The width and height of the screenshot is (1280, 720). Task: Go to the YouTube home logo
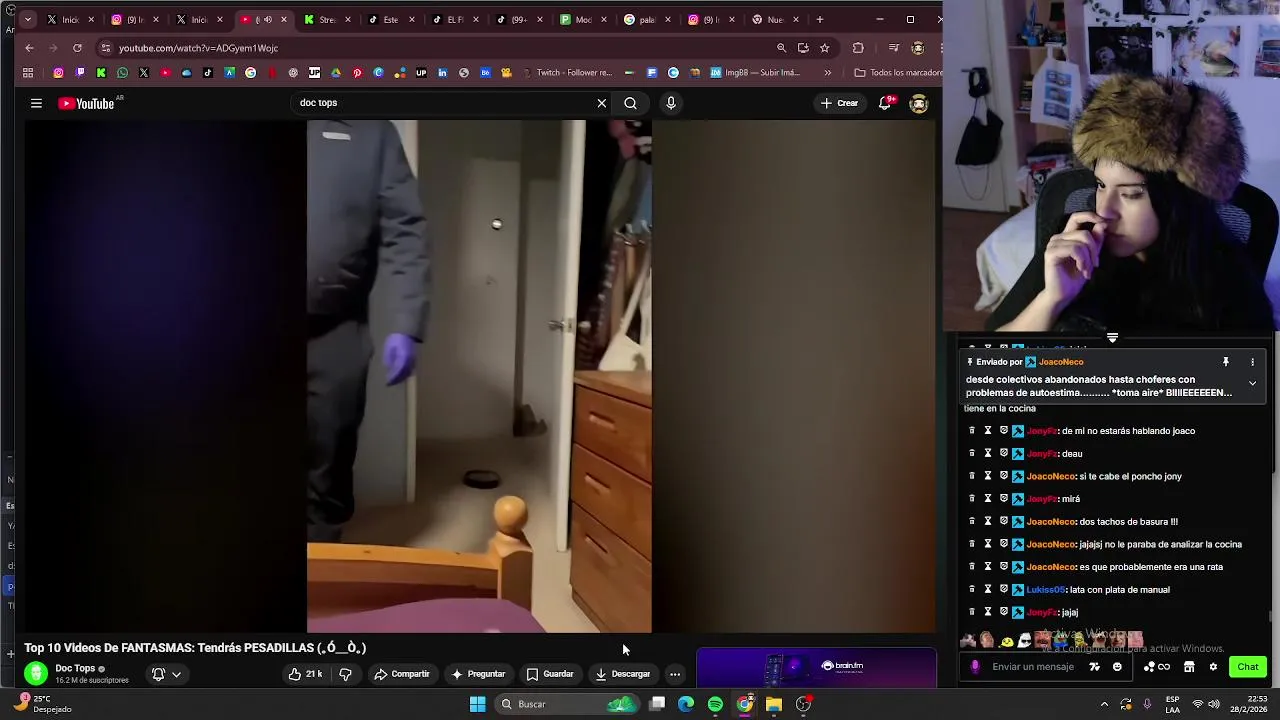pos(86,103)
